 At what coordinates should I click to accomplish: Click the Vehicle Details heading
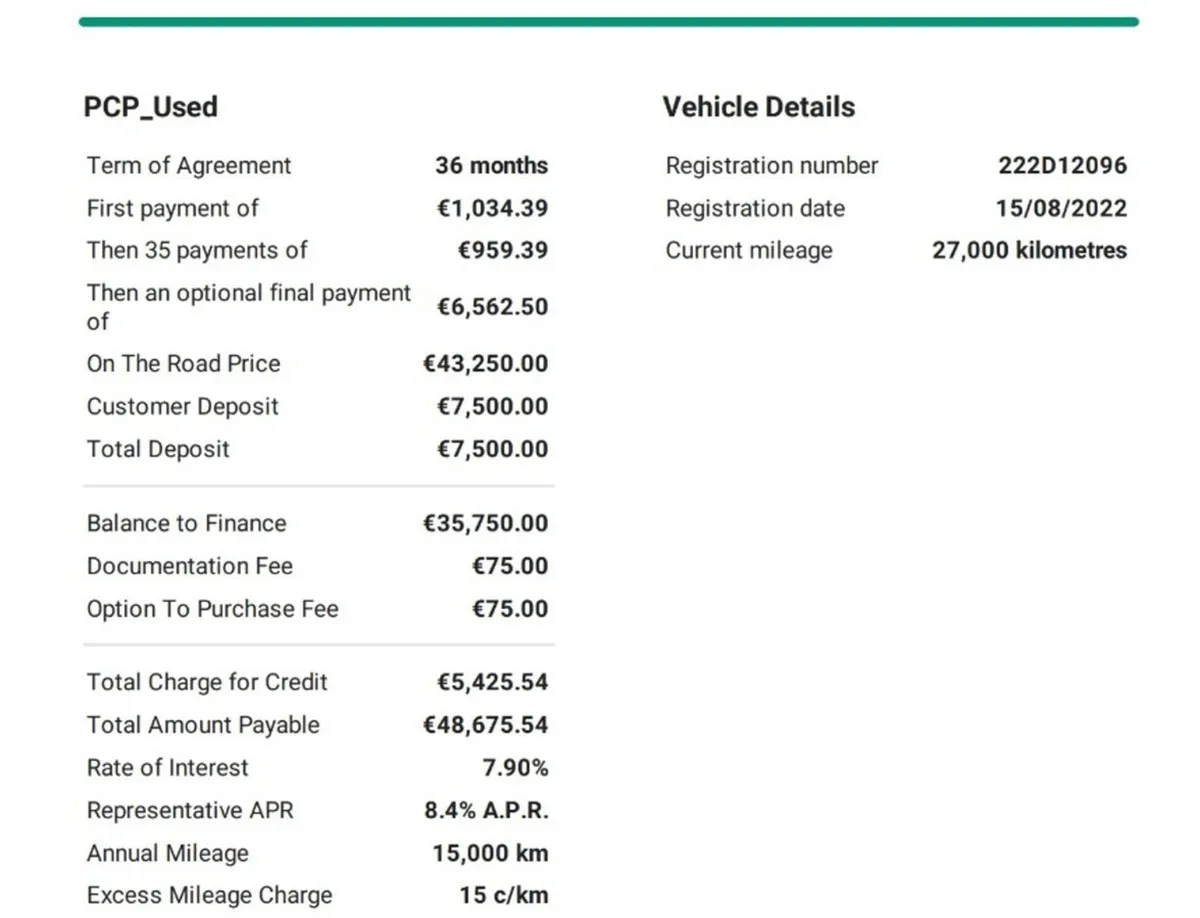click(x=758, y=107)
